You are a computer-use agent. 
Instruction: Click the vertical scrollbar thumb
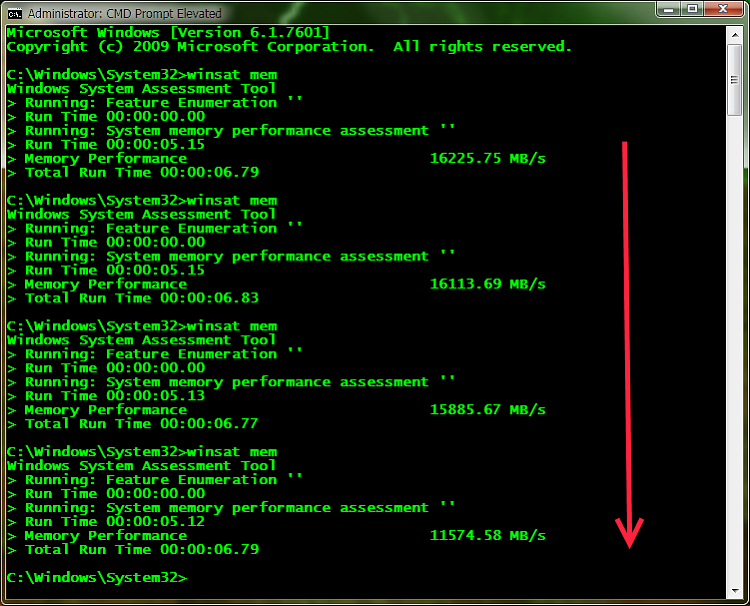(734, 80)
